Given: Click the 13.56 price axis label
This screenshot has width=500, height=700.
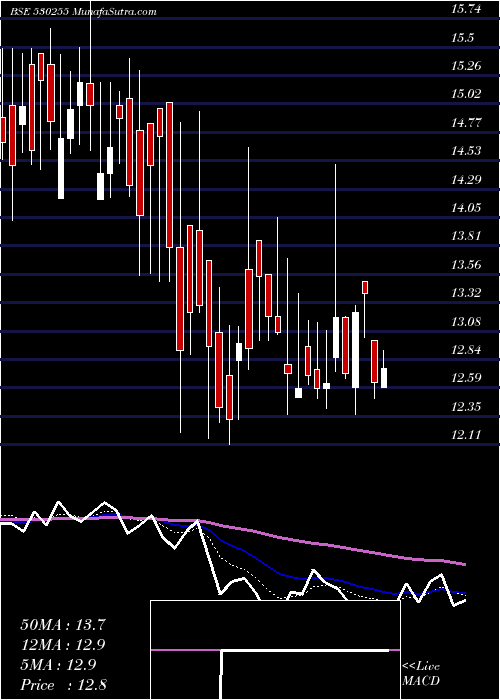Looking at the screenshot, I should pos(467,264).
